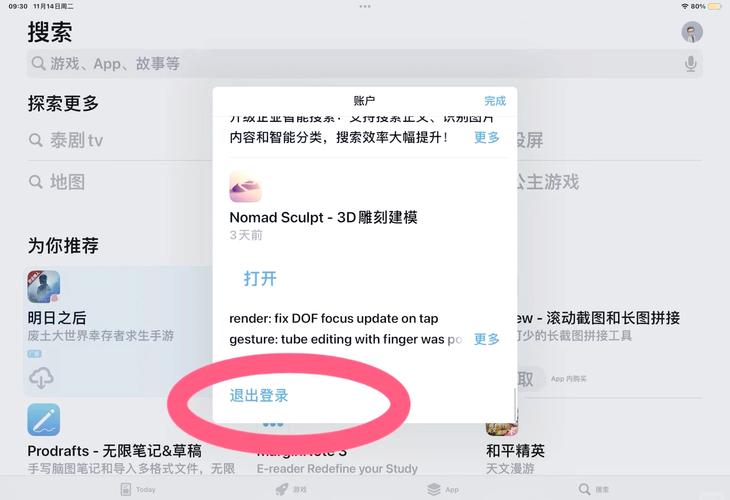Switch to the 搜索 tab in the bottom bar

[x=594, y=489]
